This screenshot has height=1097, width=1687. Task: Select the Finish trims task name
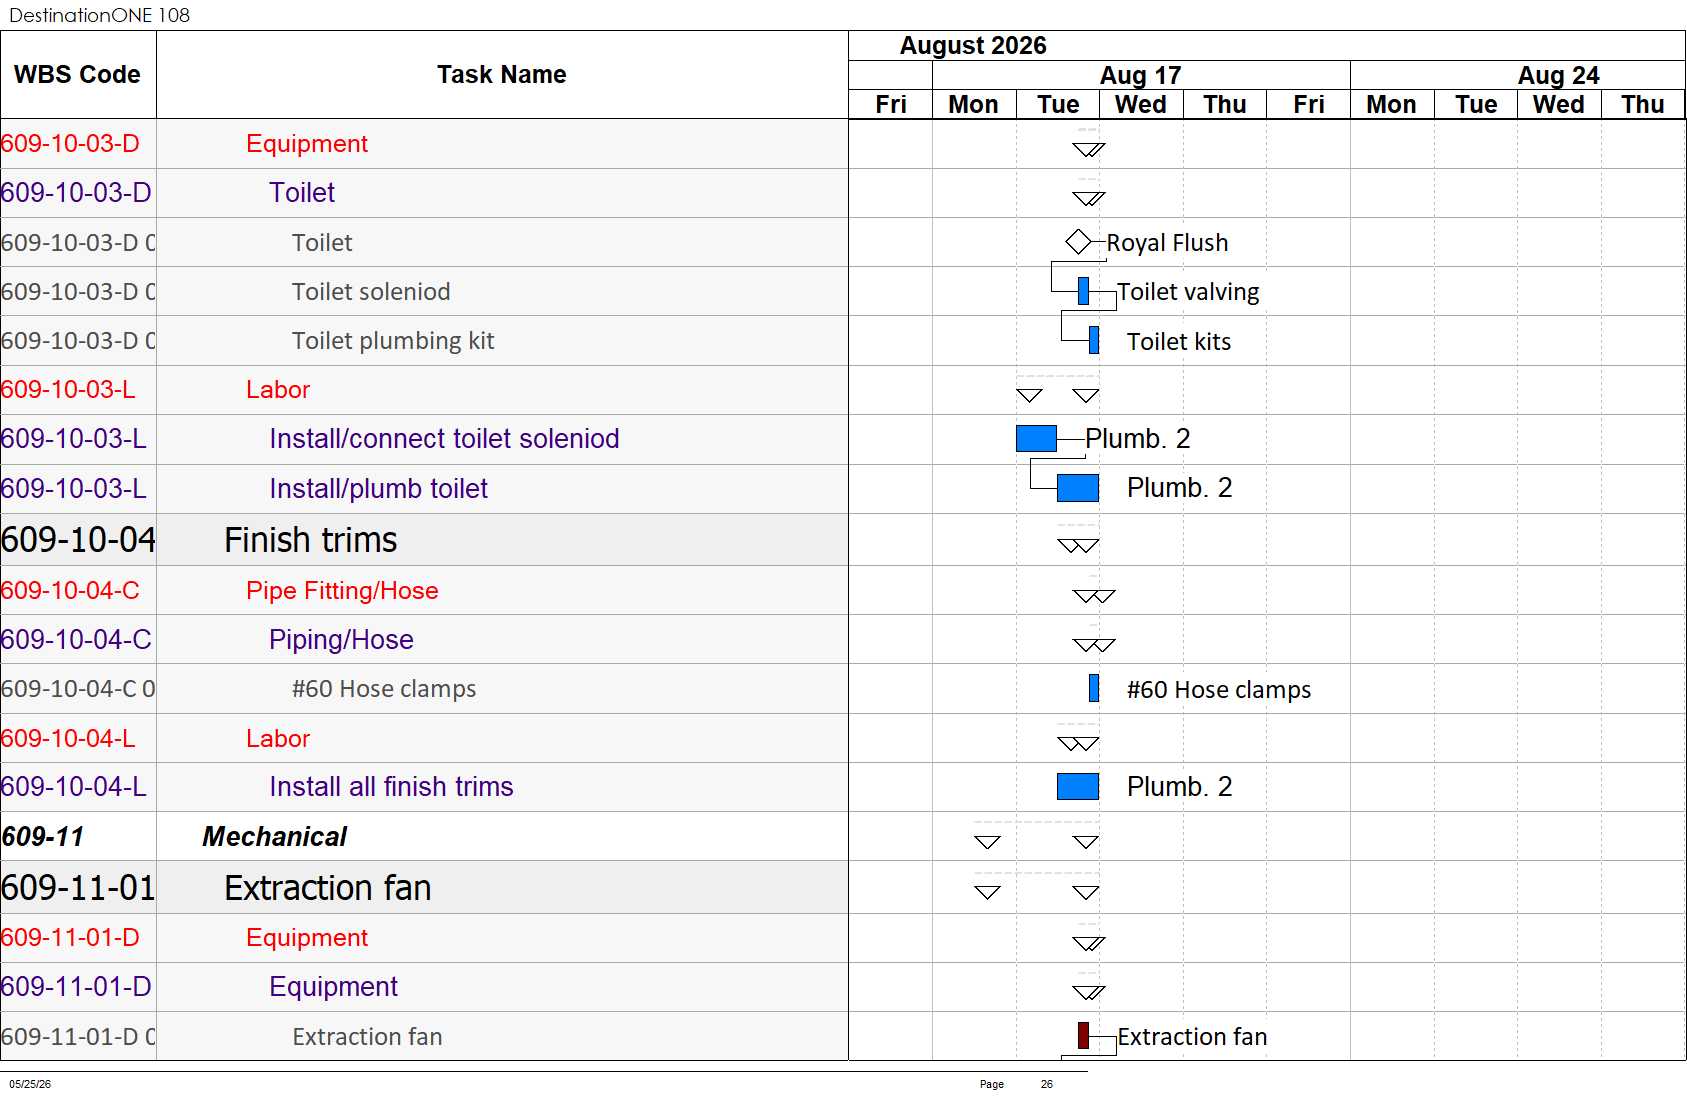(311, 540)
